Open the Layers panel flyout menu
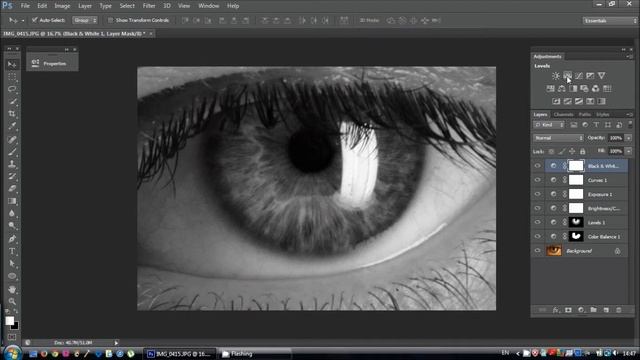This screenshot has width=640, height=360. pyautogui.click(x=629, y=115)
